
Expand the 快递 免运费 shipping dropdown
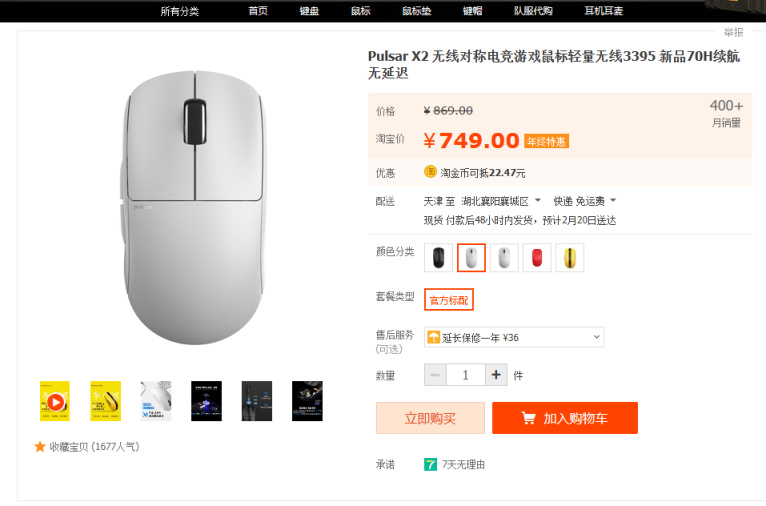pyautogui.click(x=613, y=201)
